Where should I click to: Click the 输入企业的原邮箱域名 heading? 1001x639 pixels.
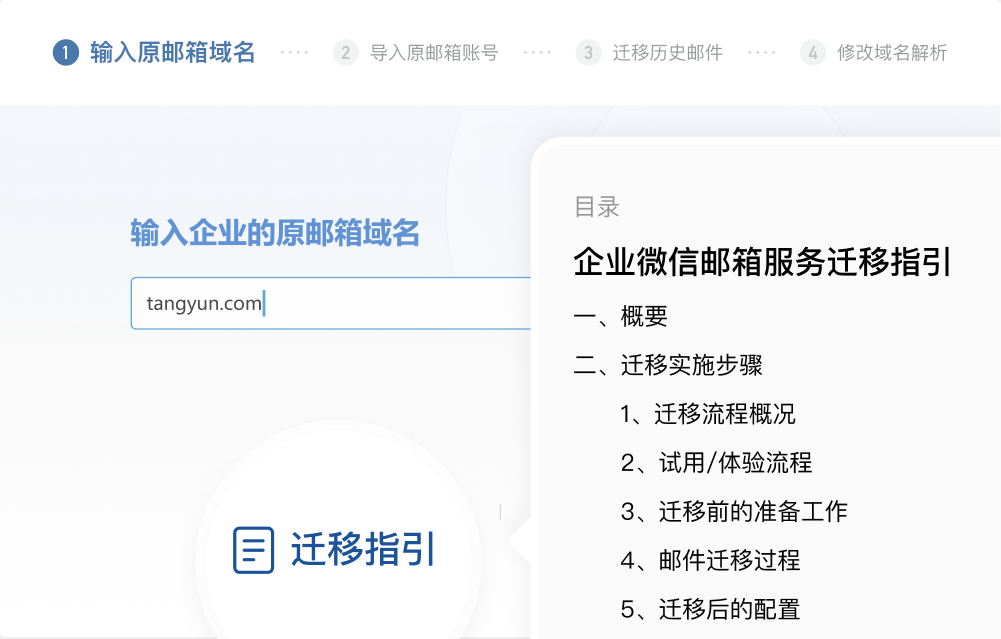275,233
